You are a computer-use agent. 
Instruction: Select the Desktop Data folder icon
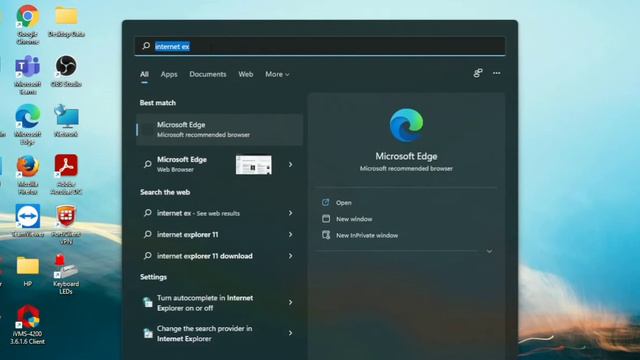pos(66,16)
